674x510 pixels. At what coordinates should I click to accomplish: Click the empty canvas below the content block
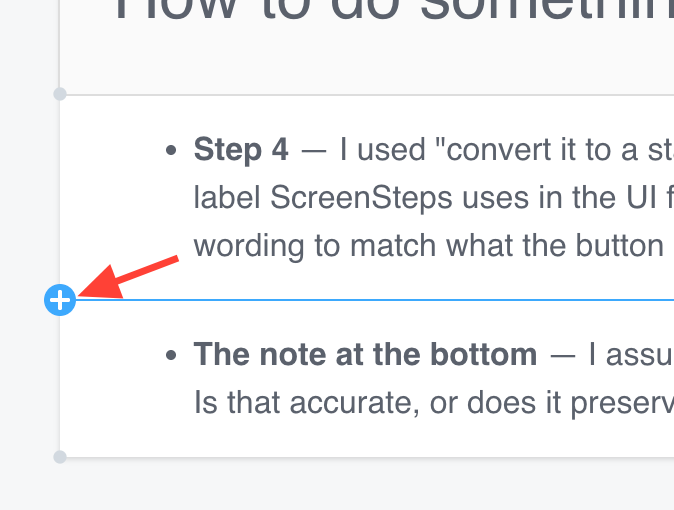[x=360, y=485]
